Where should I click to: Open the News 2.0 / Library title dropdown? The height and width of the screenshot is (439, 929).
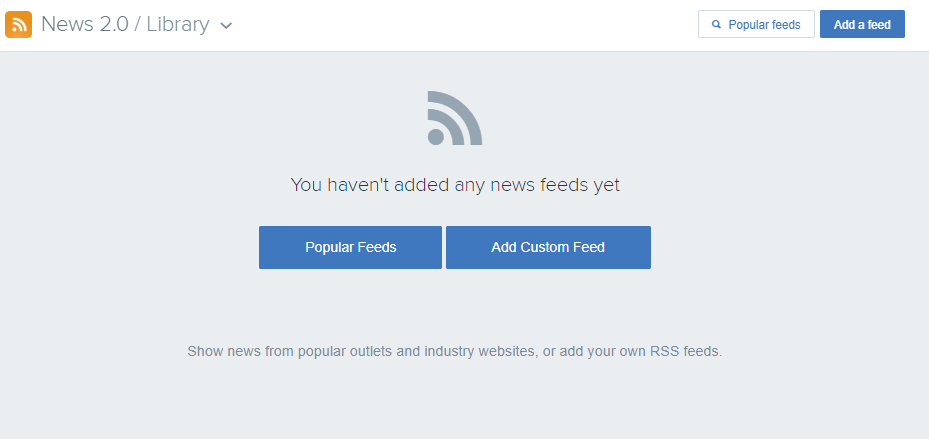pos(136,24)
